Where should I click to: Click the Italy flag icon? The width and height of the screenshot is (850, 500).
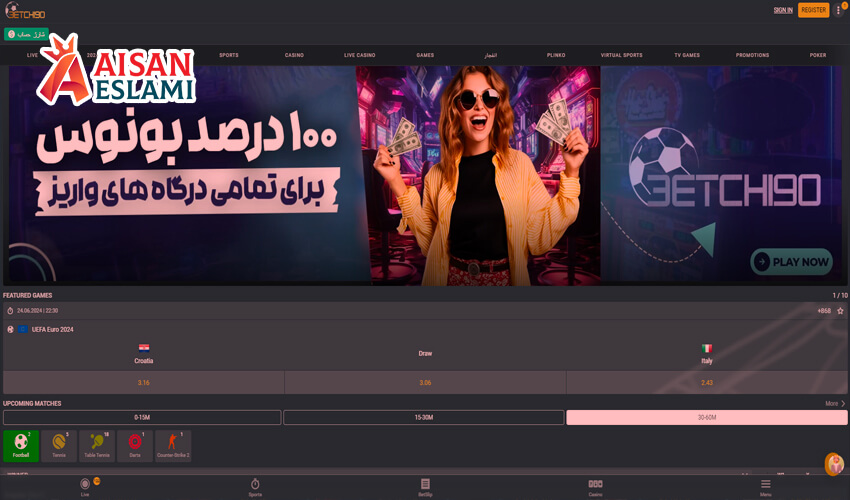[x=707, y=348]
